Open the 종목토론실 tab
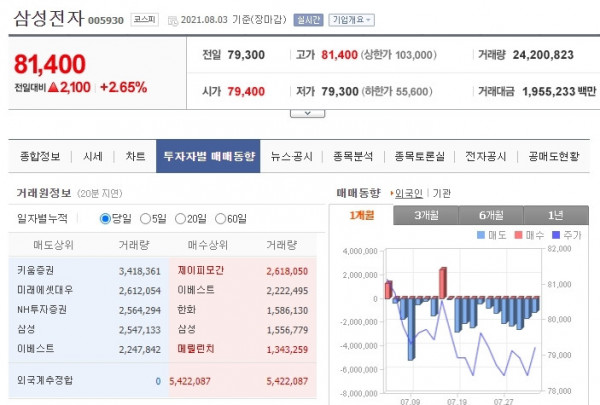The height and width of the screenshot is (405, 600). click(420, 156)
